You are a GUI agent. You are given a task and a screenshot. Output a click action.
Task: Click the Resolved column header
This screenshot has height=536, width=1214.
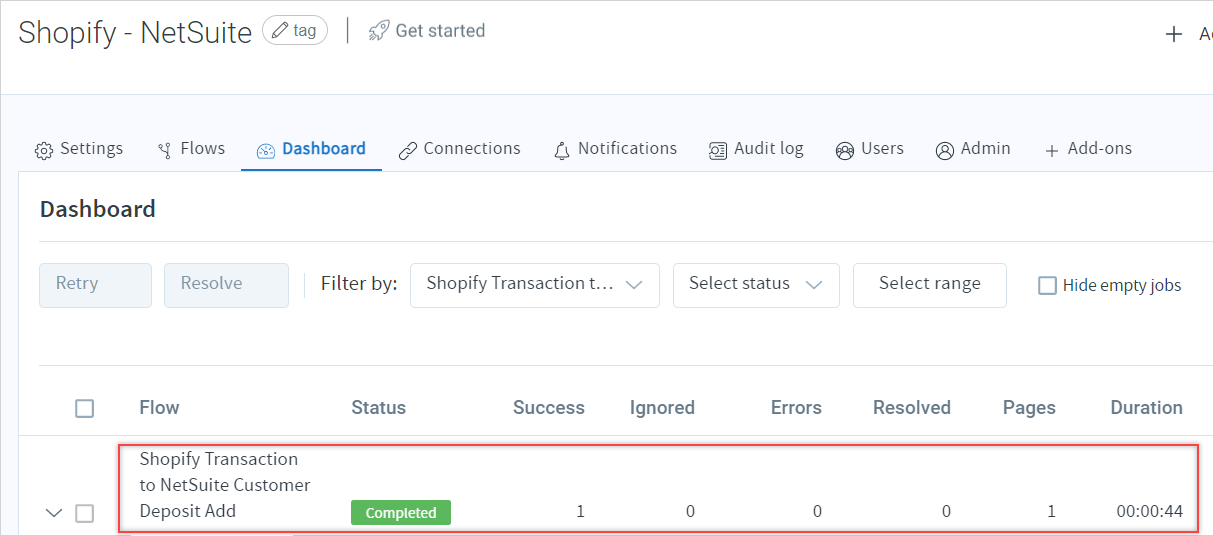pos(912,408)
